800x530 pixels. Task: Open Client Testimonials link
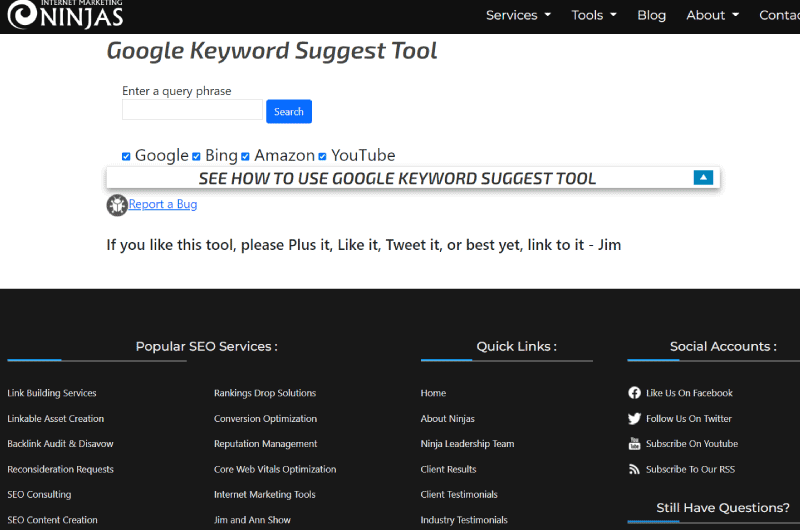tap(459, 494)
